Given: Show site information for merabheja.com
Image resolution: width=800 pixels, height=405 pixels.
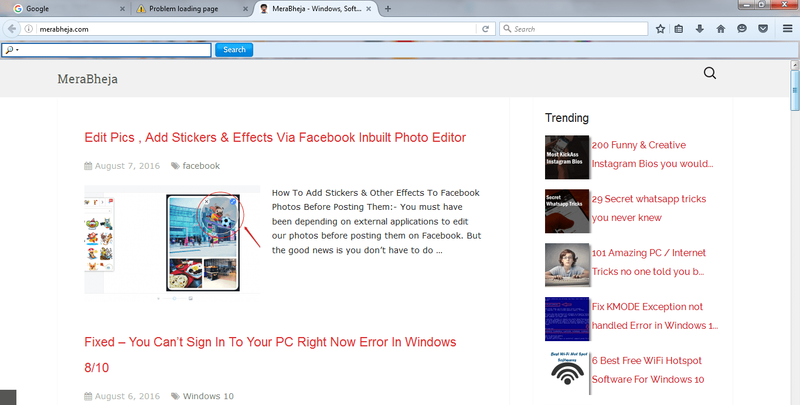Looking at the screenshot, I should [x=29, y=29].
